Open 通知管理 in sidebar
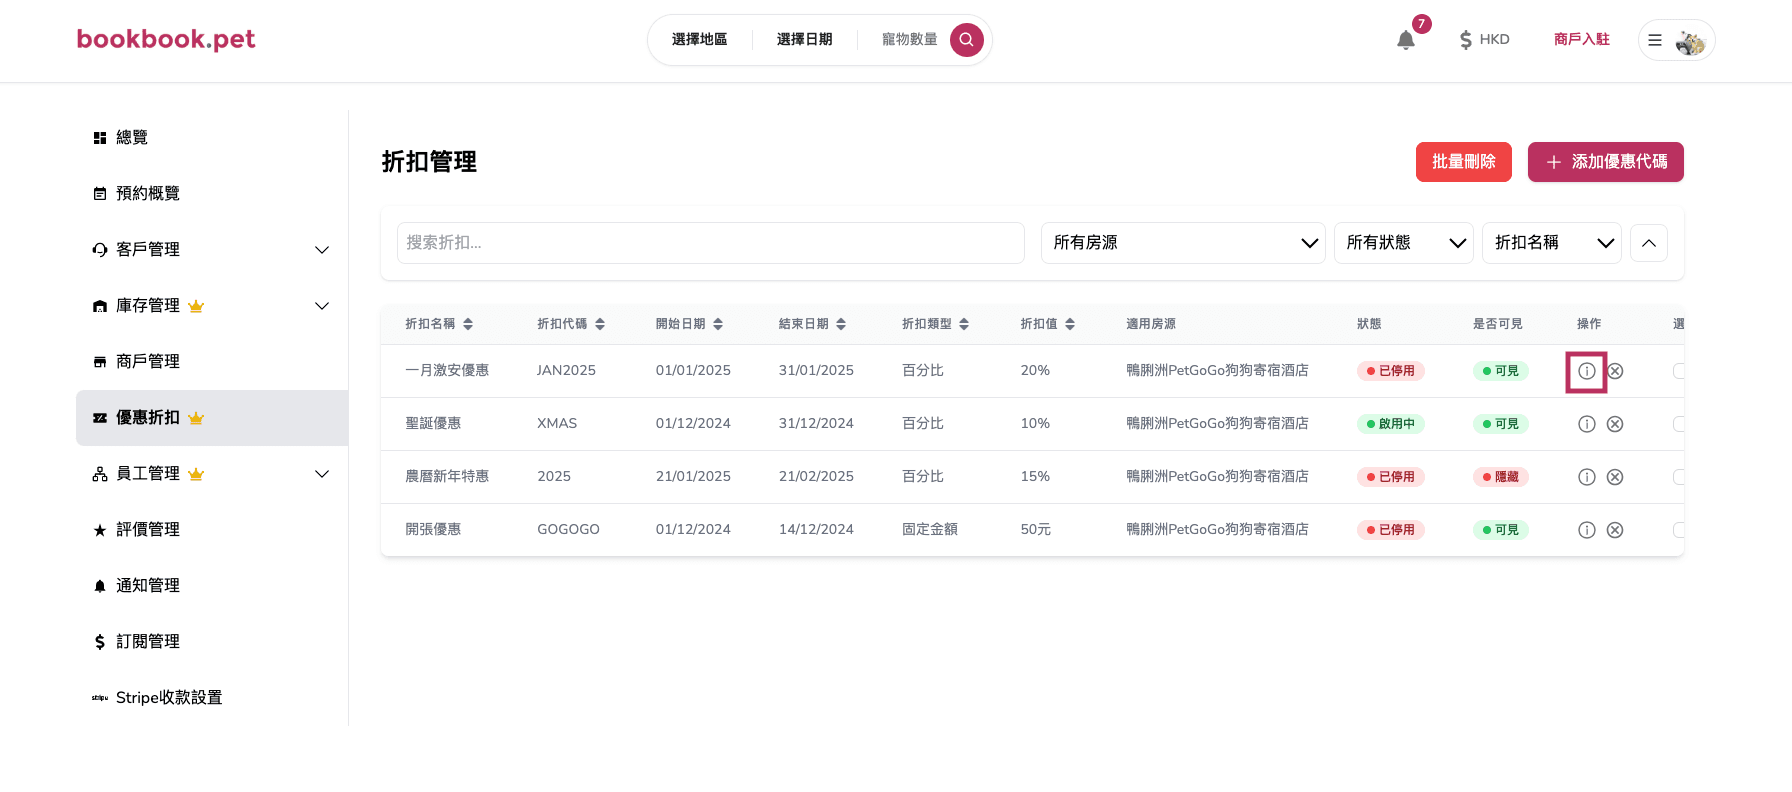The image size is (1792, 792). [x=212, y=586]
